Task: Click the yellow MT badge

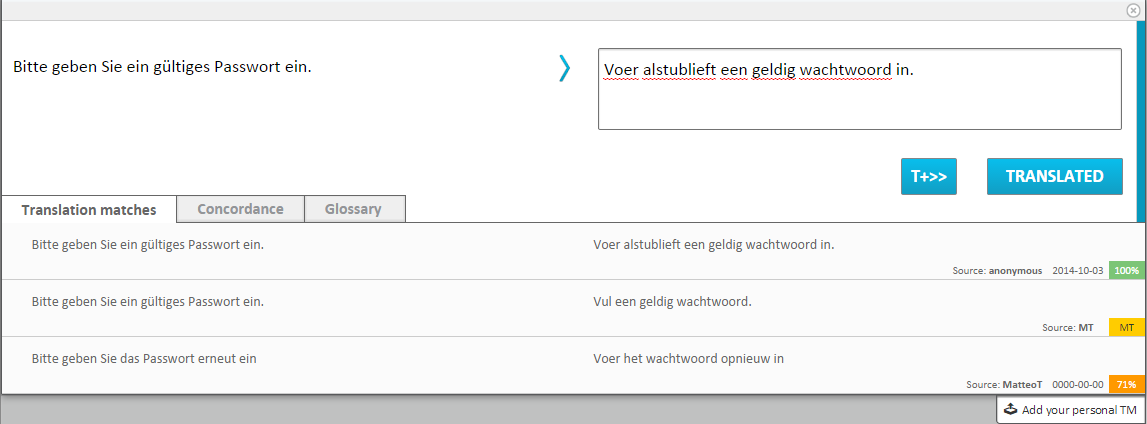Action: pyautogui.click(x=1126, y=328)
